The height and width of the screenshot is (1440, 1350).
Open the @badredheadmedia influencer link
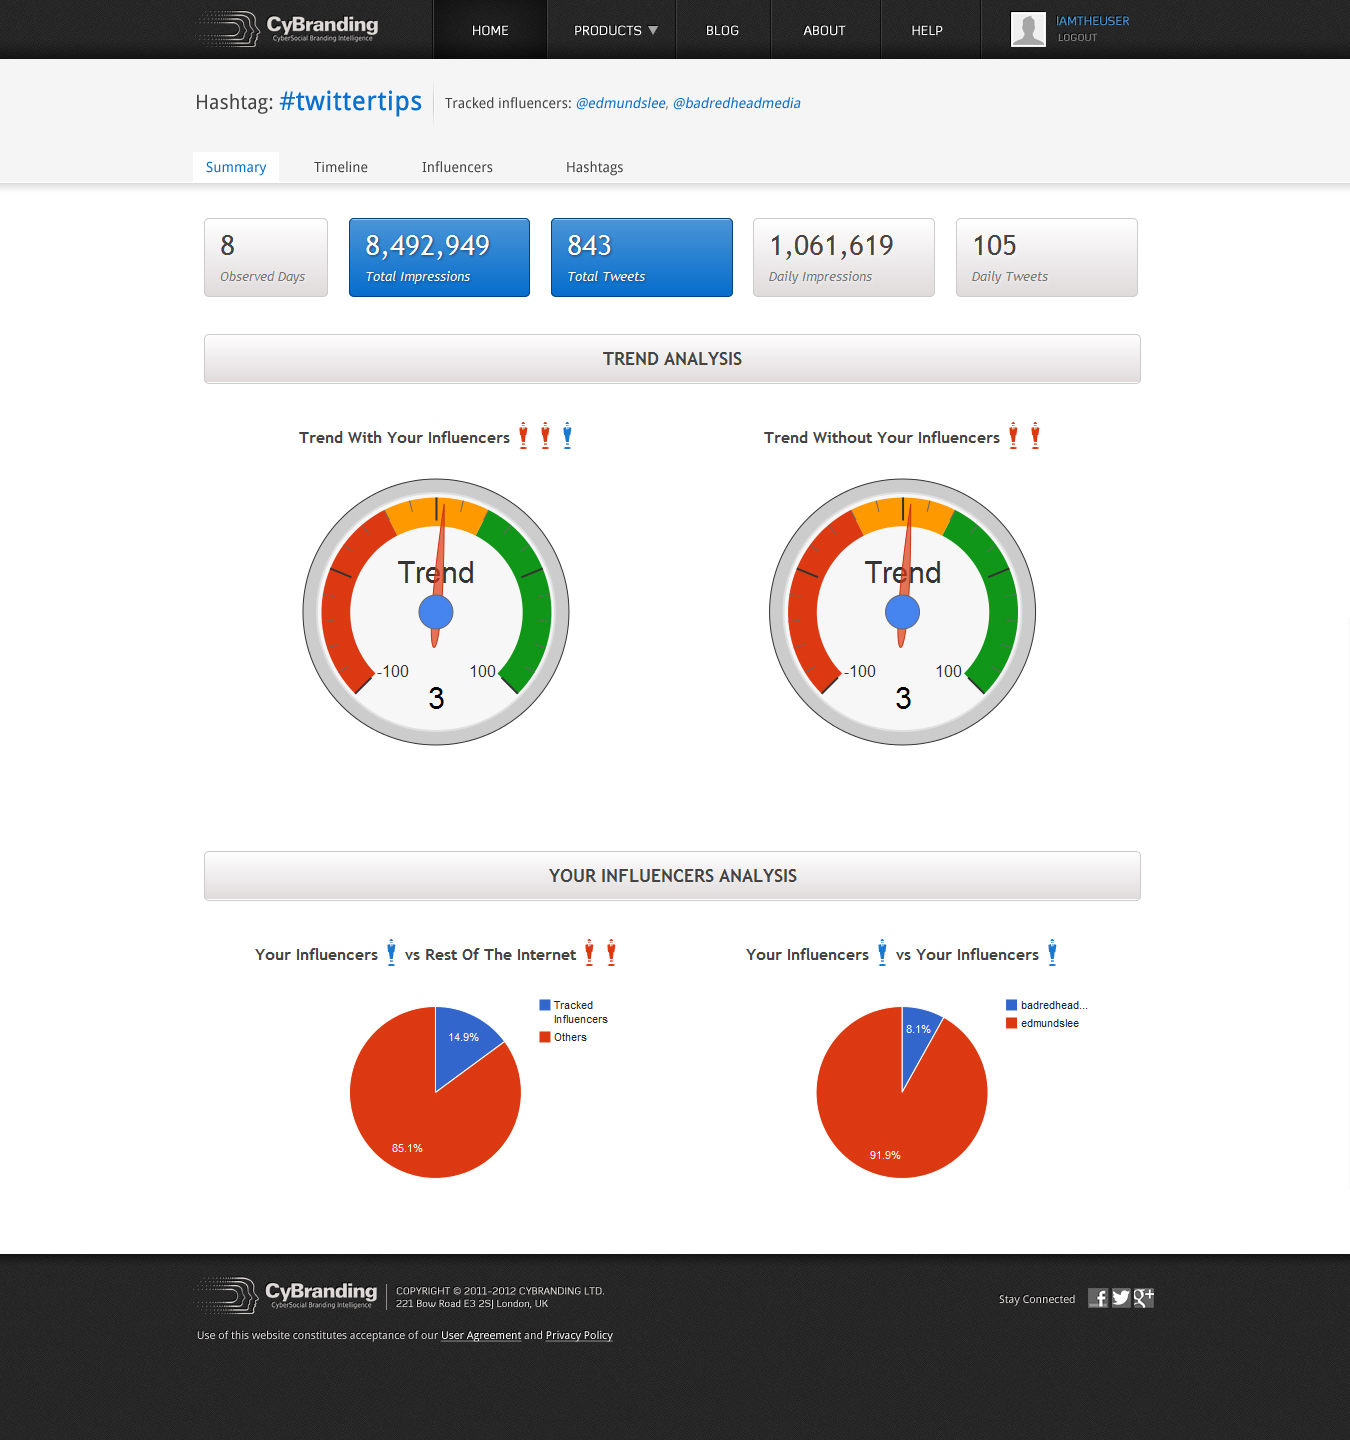736,103
